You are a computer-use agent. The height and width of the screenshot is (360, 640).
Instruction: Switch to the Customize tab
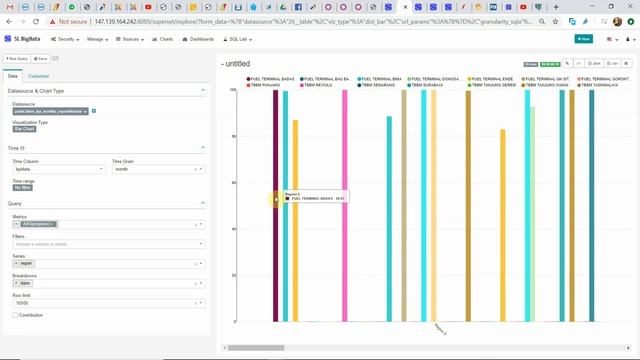coord(38,76)
